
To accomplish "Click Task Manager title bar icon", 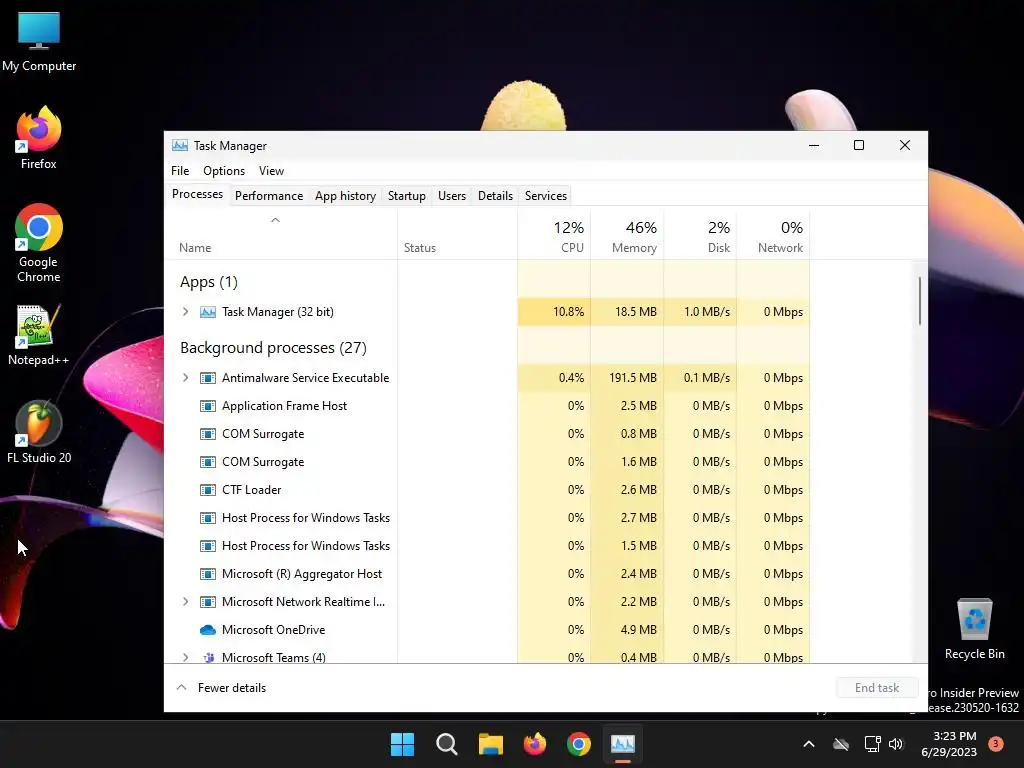I will coord(180,146).
